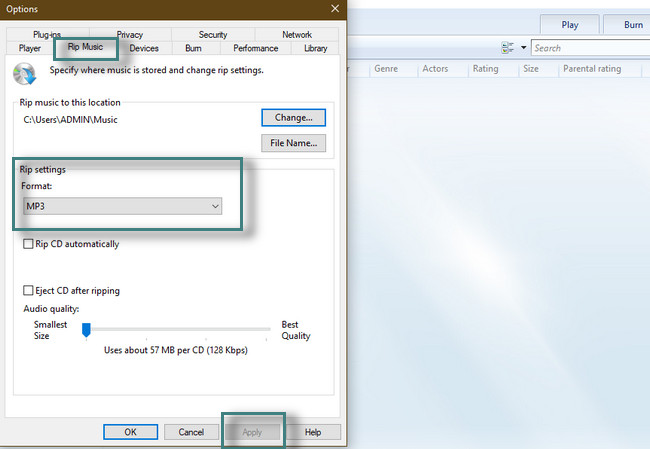Sort by the Actors column
650x449 pixels.
pyautogui.click(x=435, y=69)
